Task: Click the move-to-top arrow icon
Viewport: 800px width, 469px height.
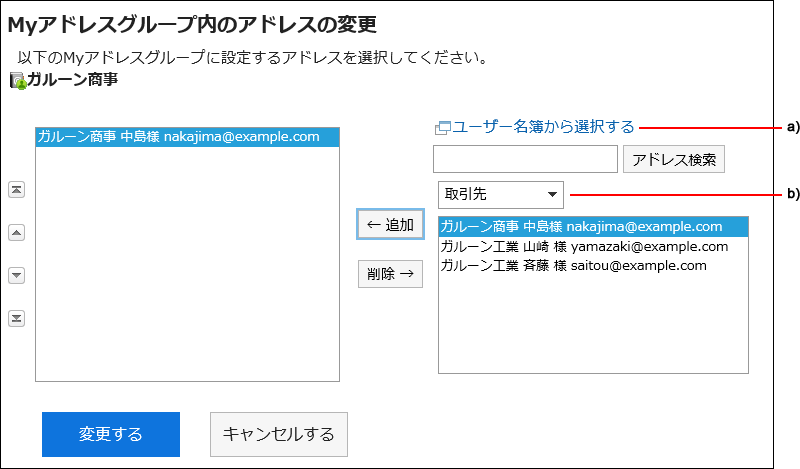Action: [x=16, y=190]
